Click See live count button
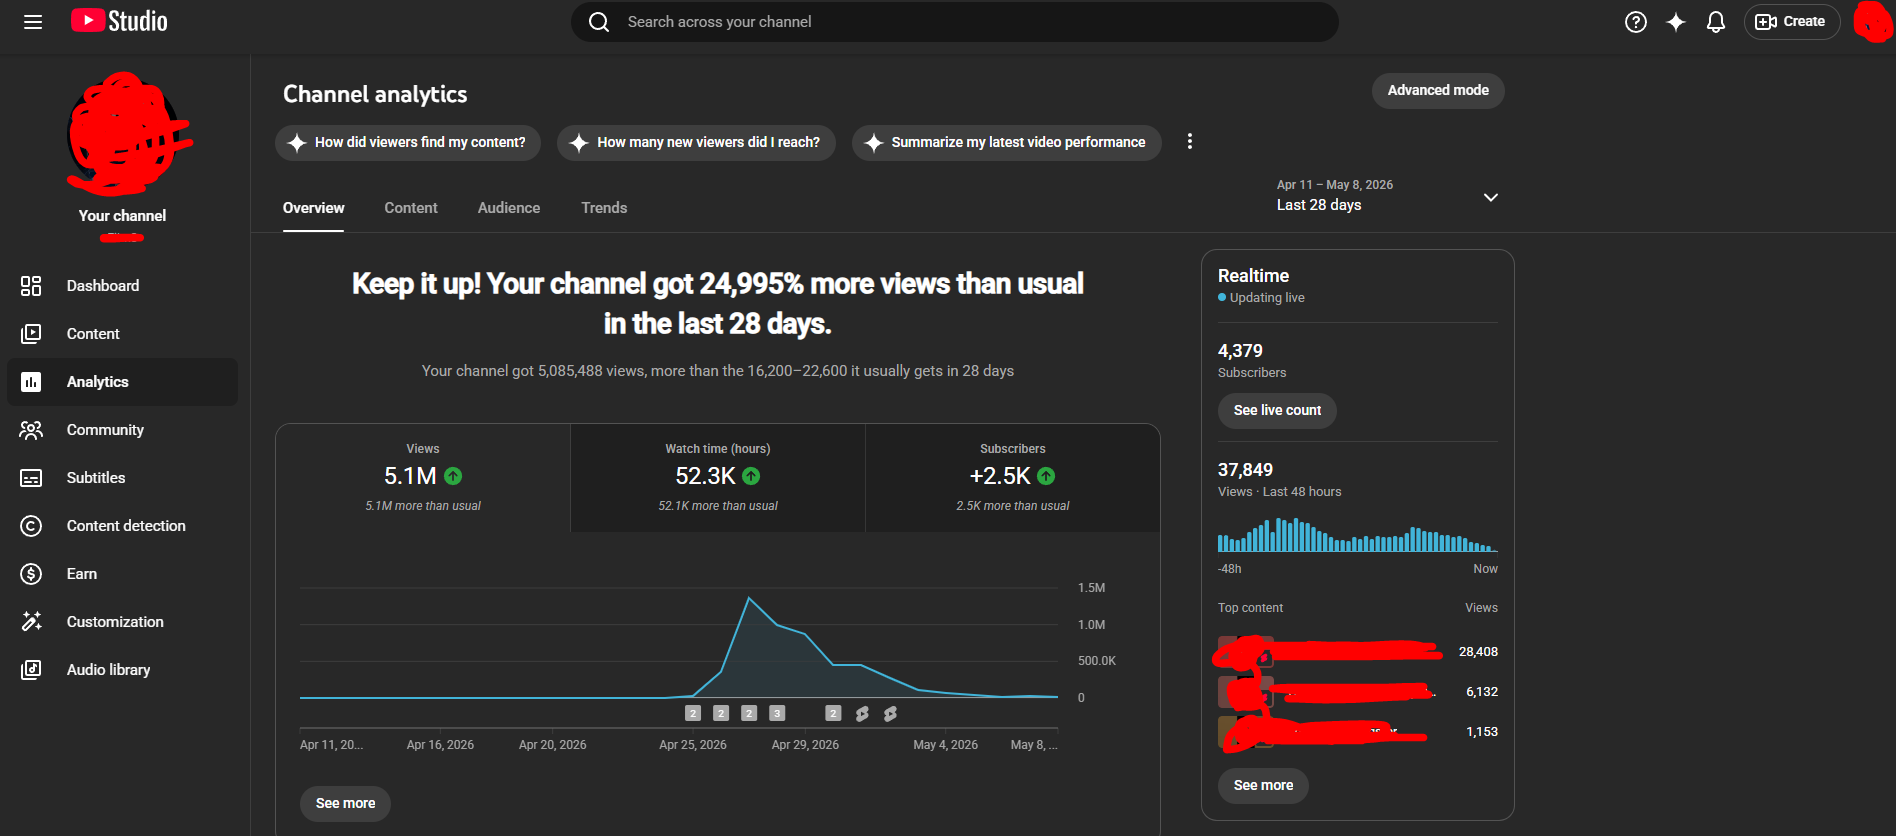The image size is (1896, 836). point(1277,411)
